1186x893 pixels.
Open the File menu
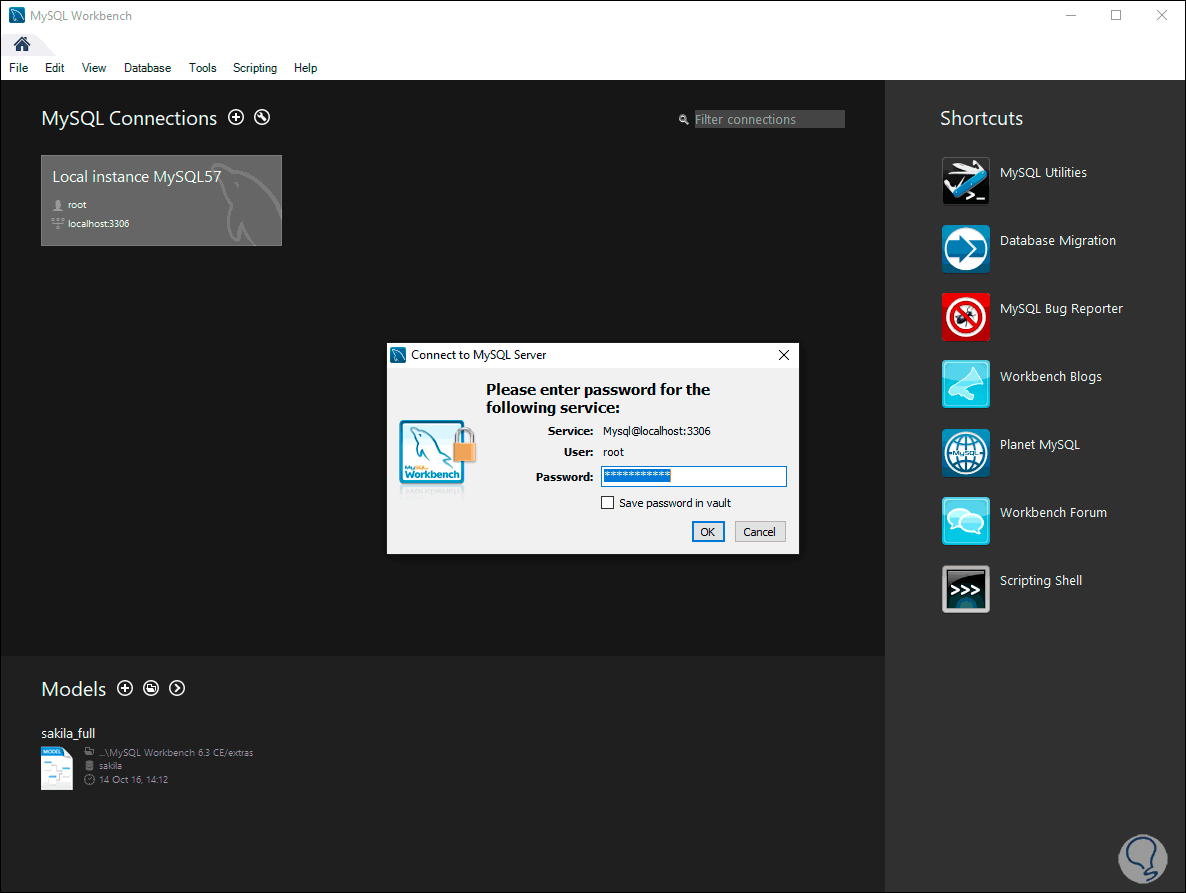pos(19,68)
